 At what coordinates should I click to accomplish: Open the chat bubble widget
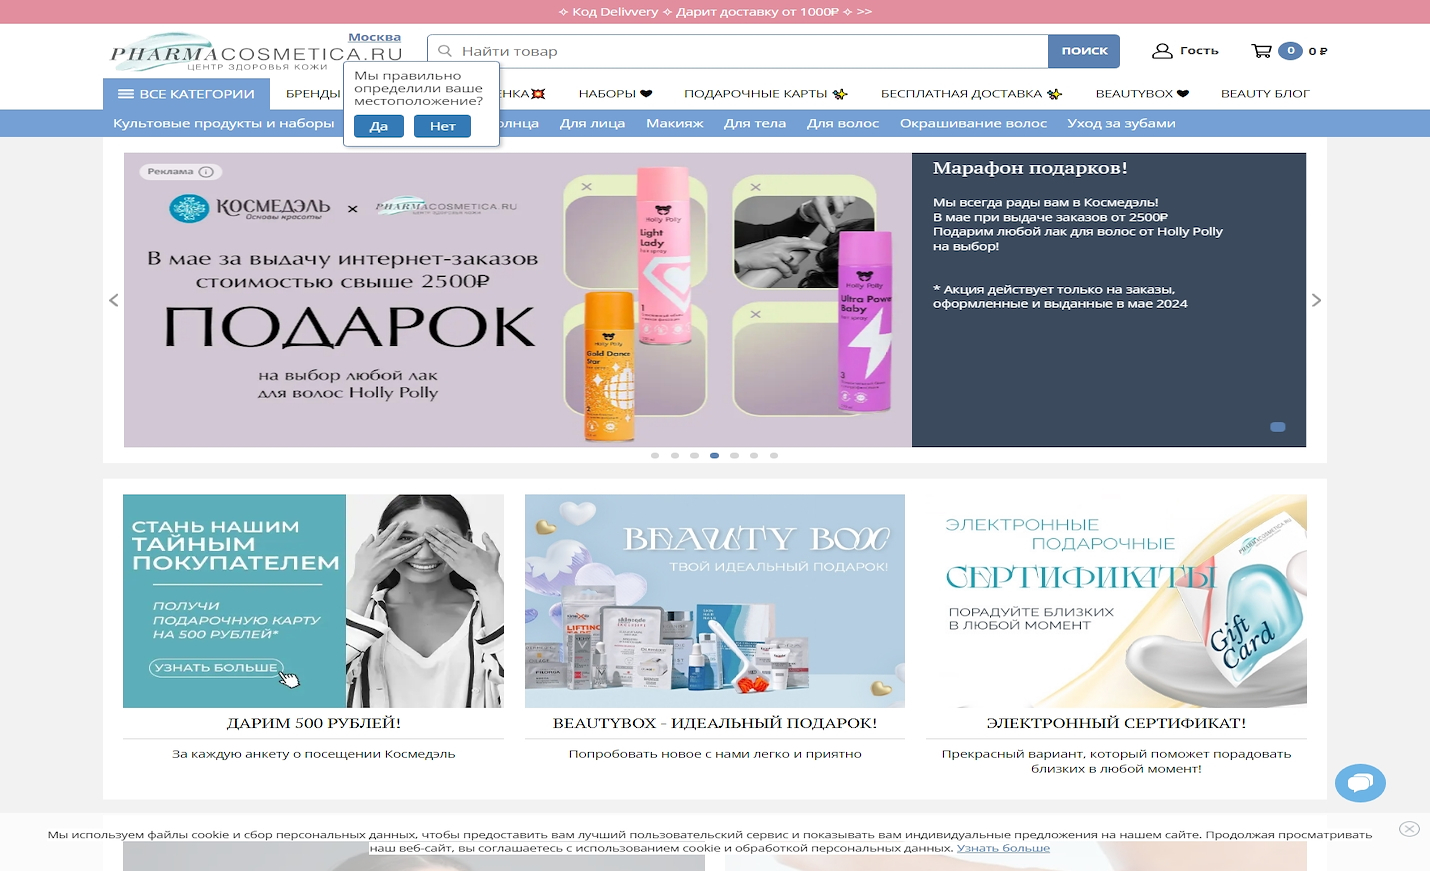pyautogui.click(x=1360, y=783)
